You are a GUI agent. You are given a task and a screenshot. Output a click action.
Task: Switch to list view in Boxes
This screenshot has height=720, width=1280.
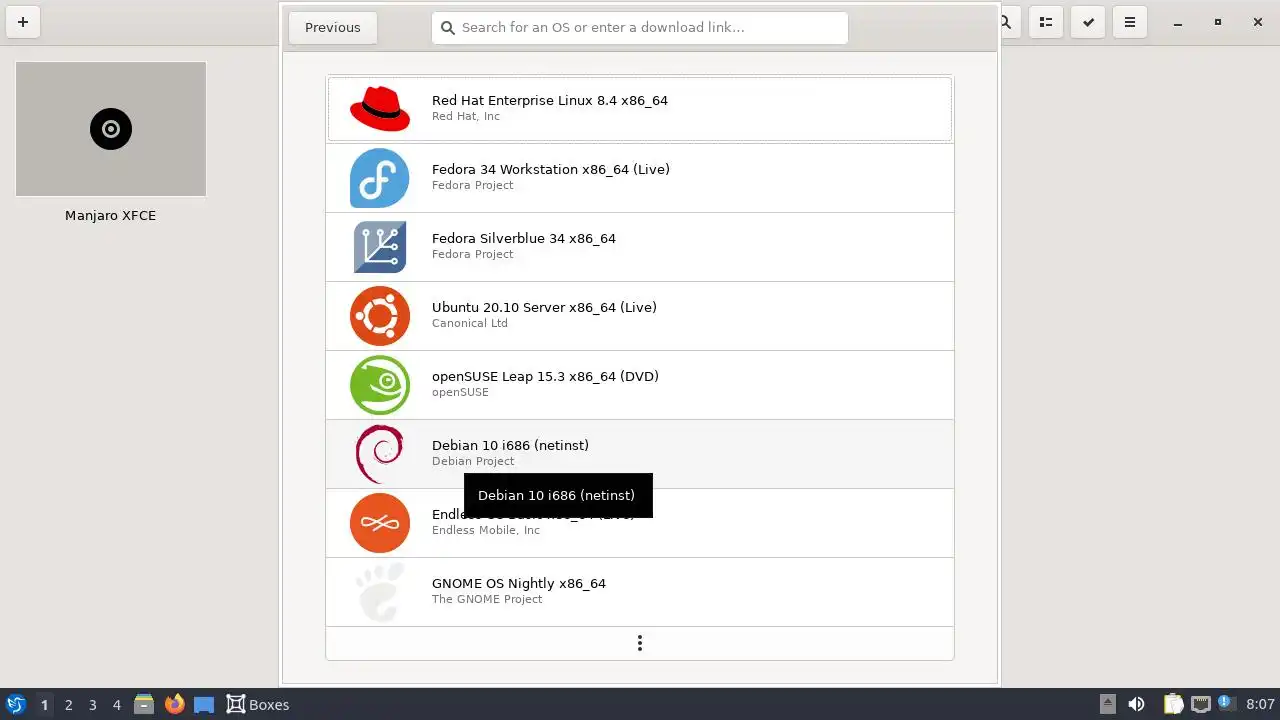[x=1046, y=22]
